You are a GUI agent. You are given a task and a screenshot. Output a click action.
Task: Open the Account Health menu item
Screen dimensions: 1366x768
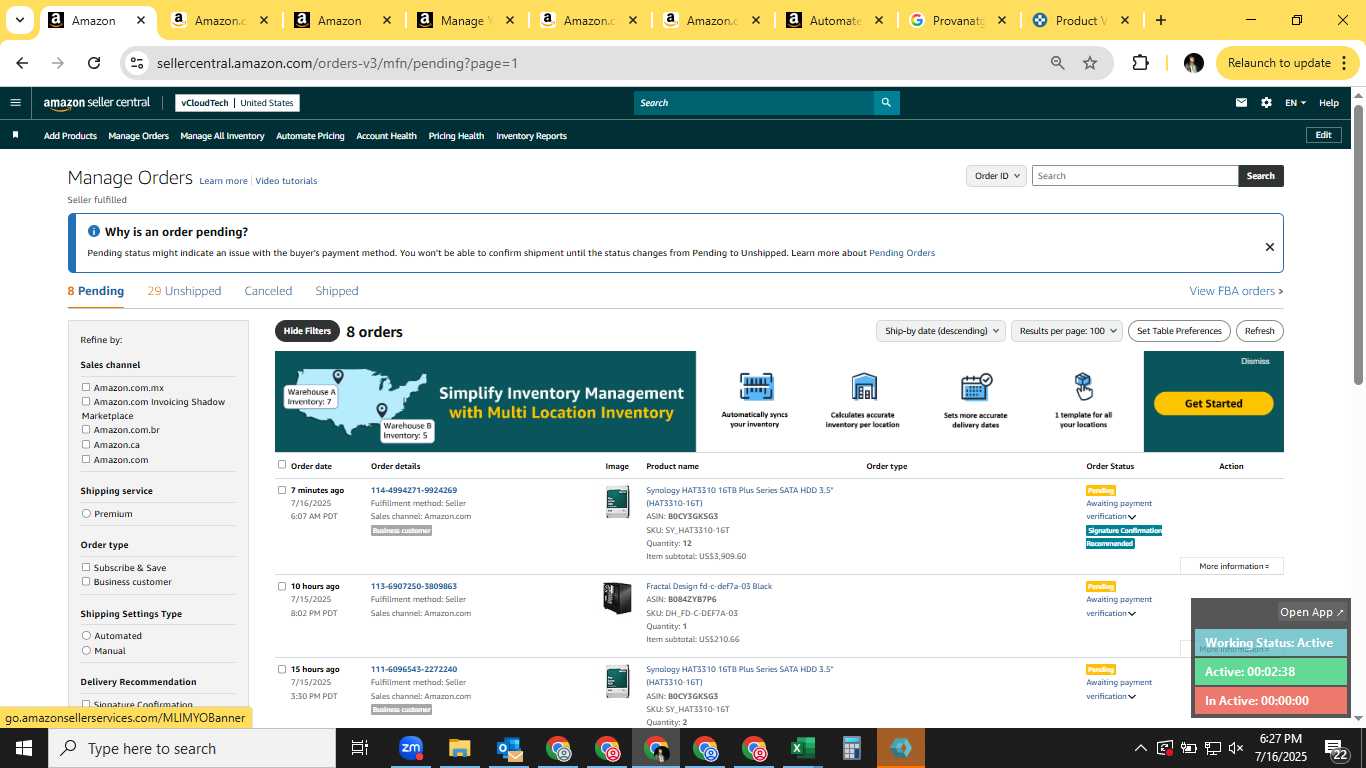[386, 136]
